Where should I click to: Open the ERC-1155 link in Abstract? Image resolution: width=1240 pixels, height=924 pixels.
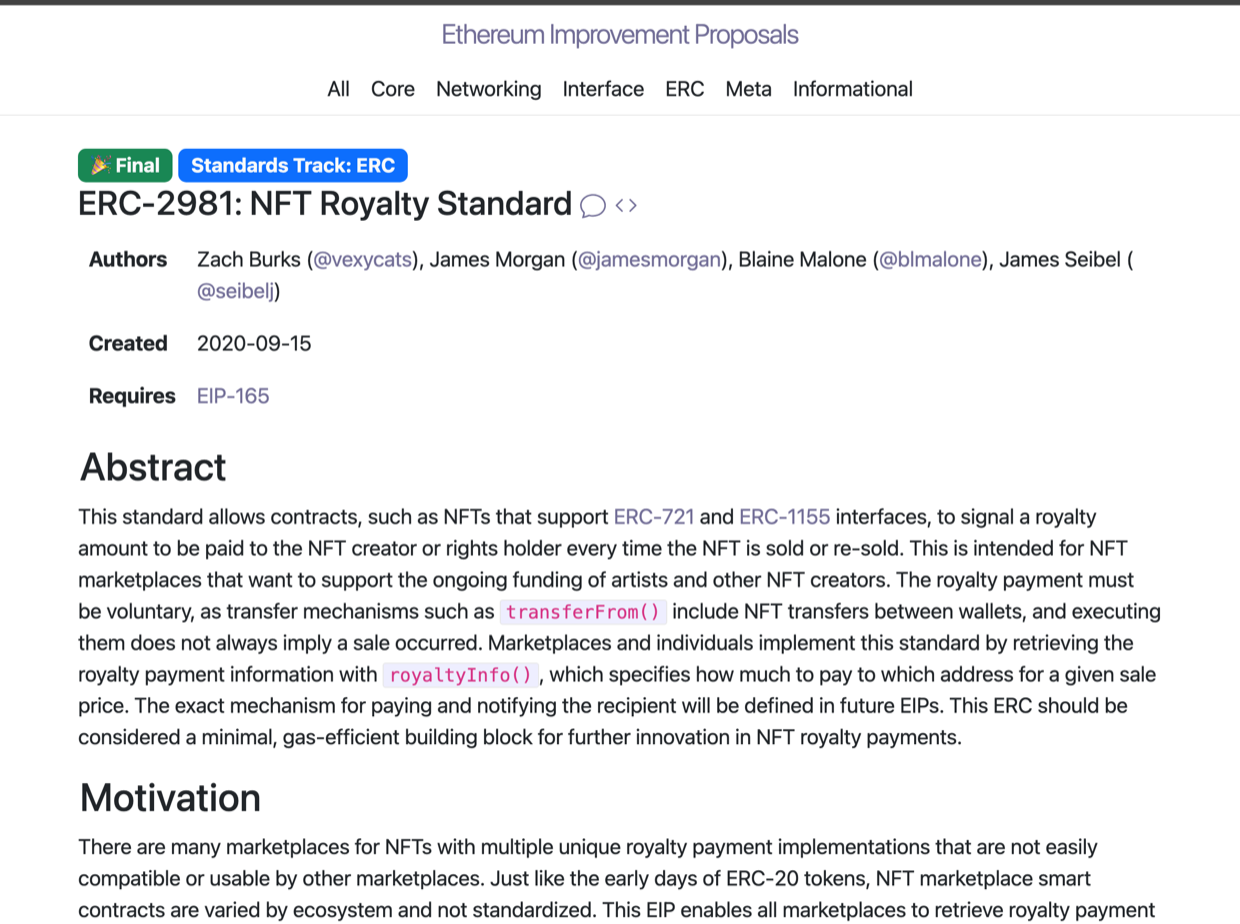tap(785, 517)
